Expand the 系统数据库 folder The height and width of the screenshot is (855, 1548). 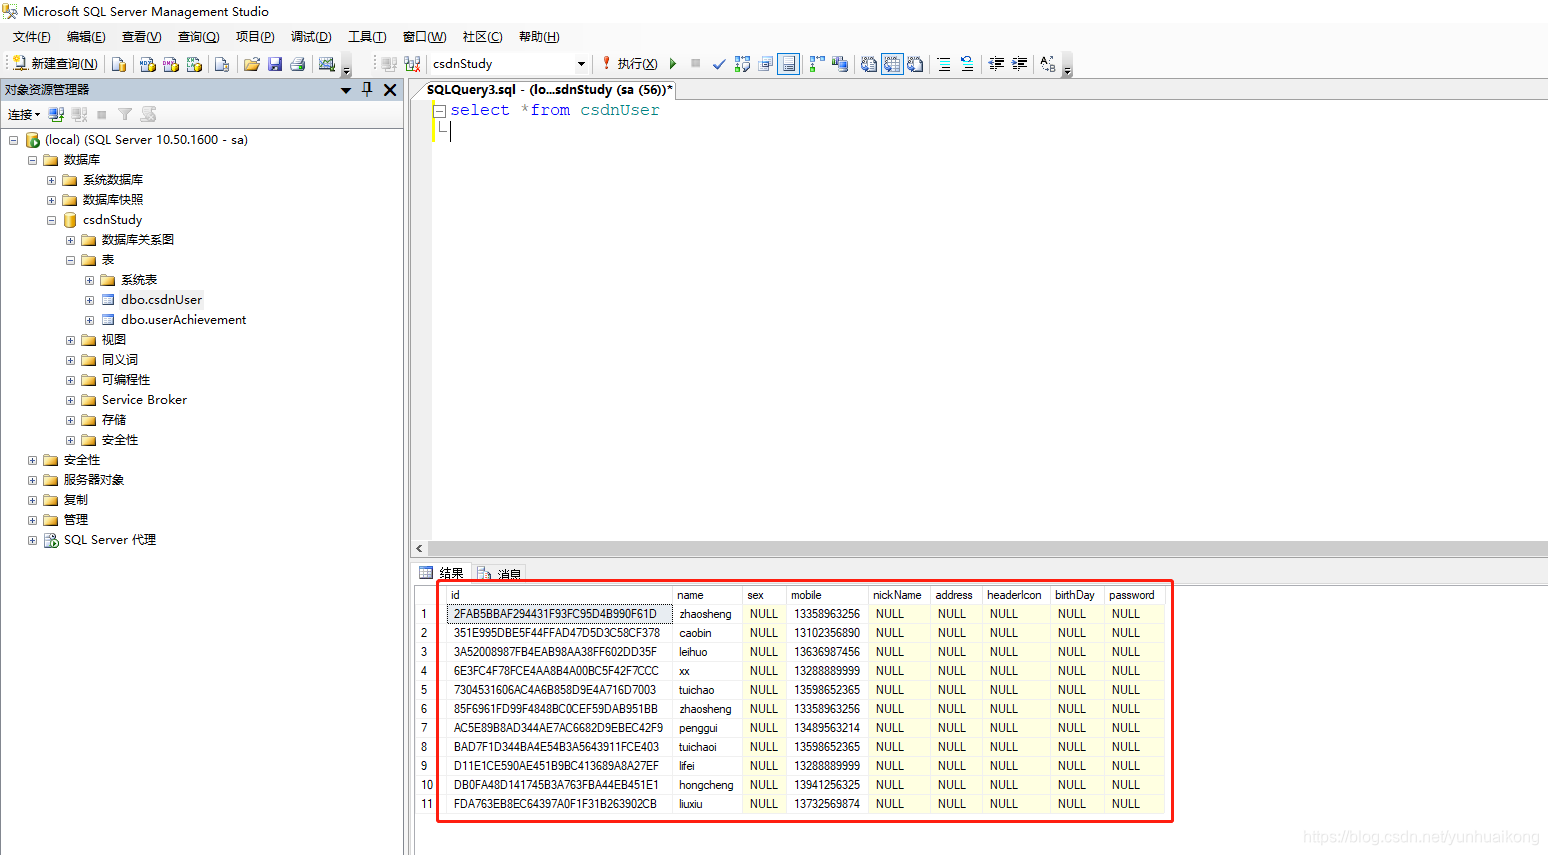click(x=50, y=179)
